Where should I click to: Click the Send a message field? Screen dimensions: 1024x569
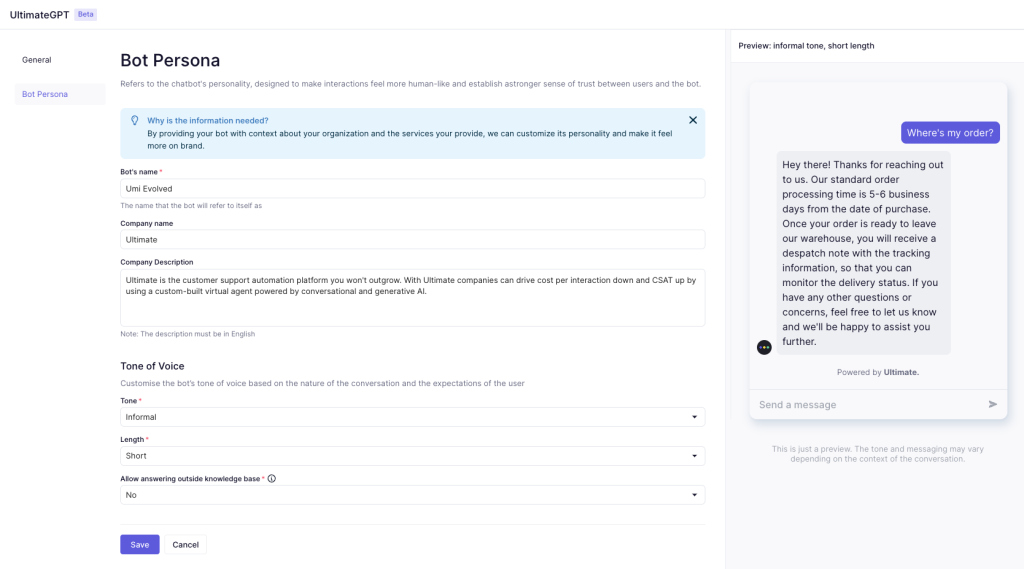[x=869, y=405]
